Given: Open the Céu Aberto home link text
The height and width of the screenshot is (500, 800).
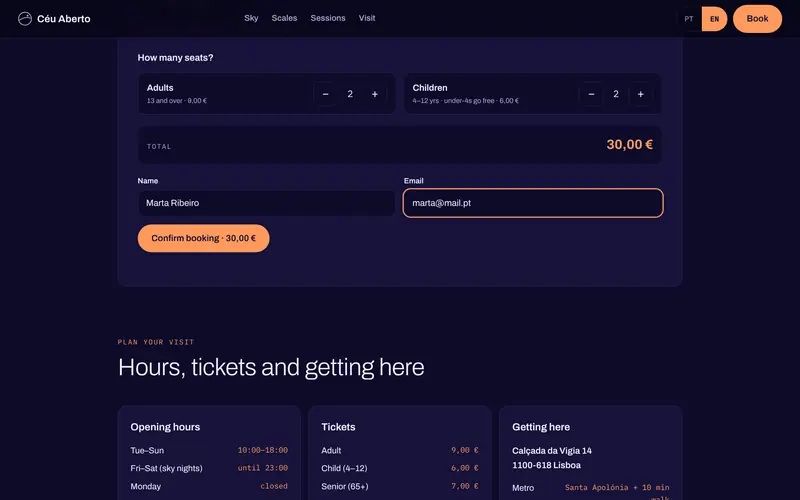Looking at the screenshot, I should [64, 19].
